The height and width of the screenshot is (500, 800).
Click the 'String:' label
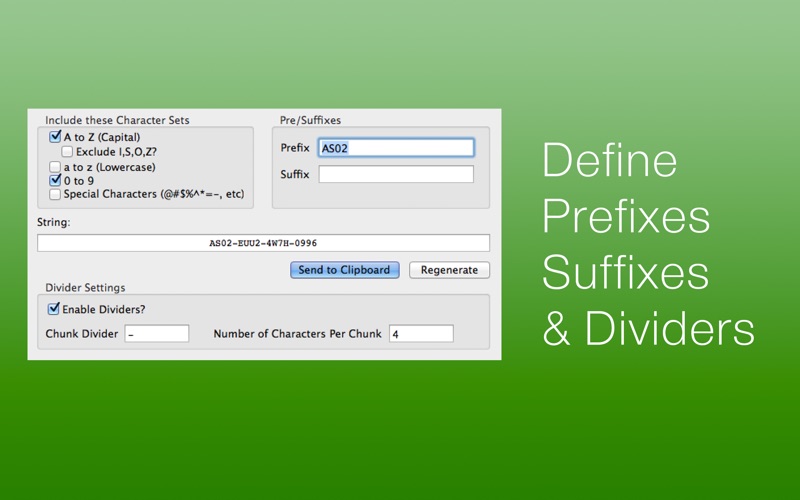pyautogui.click(x=54, y=222)
